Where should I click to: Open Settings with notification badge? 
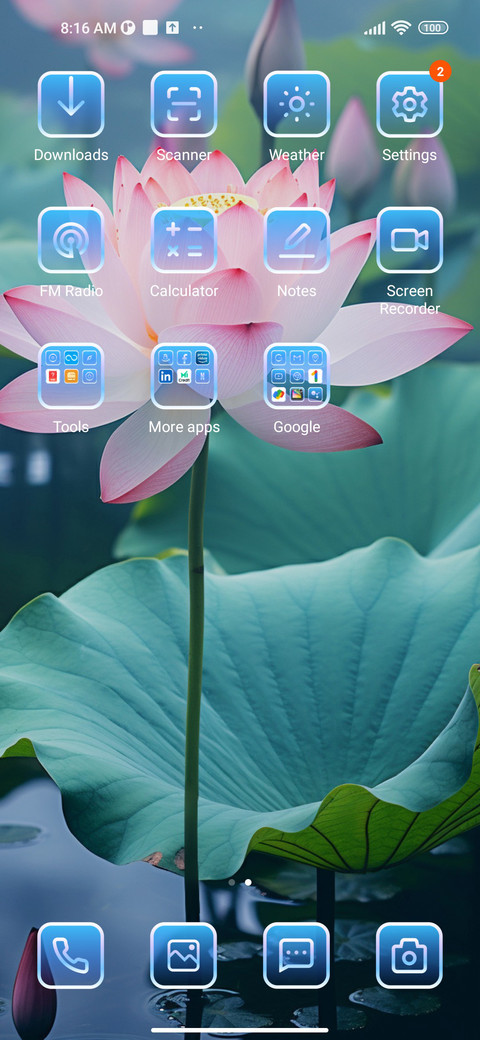pos(409,104)
